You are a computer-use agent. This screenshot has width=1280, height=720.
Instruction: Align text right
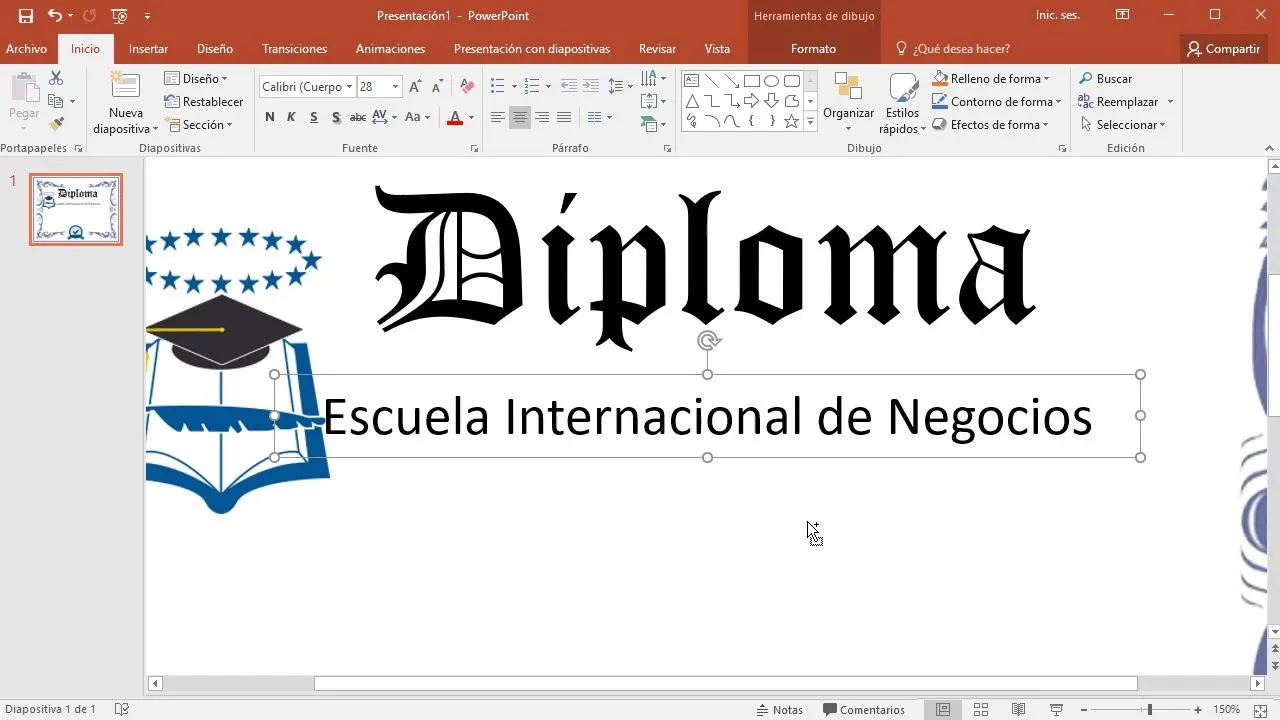[x=542, y=117]
